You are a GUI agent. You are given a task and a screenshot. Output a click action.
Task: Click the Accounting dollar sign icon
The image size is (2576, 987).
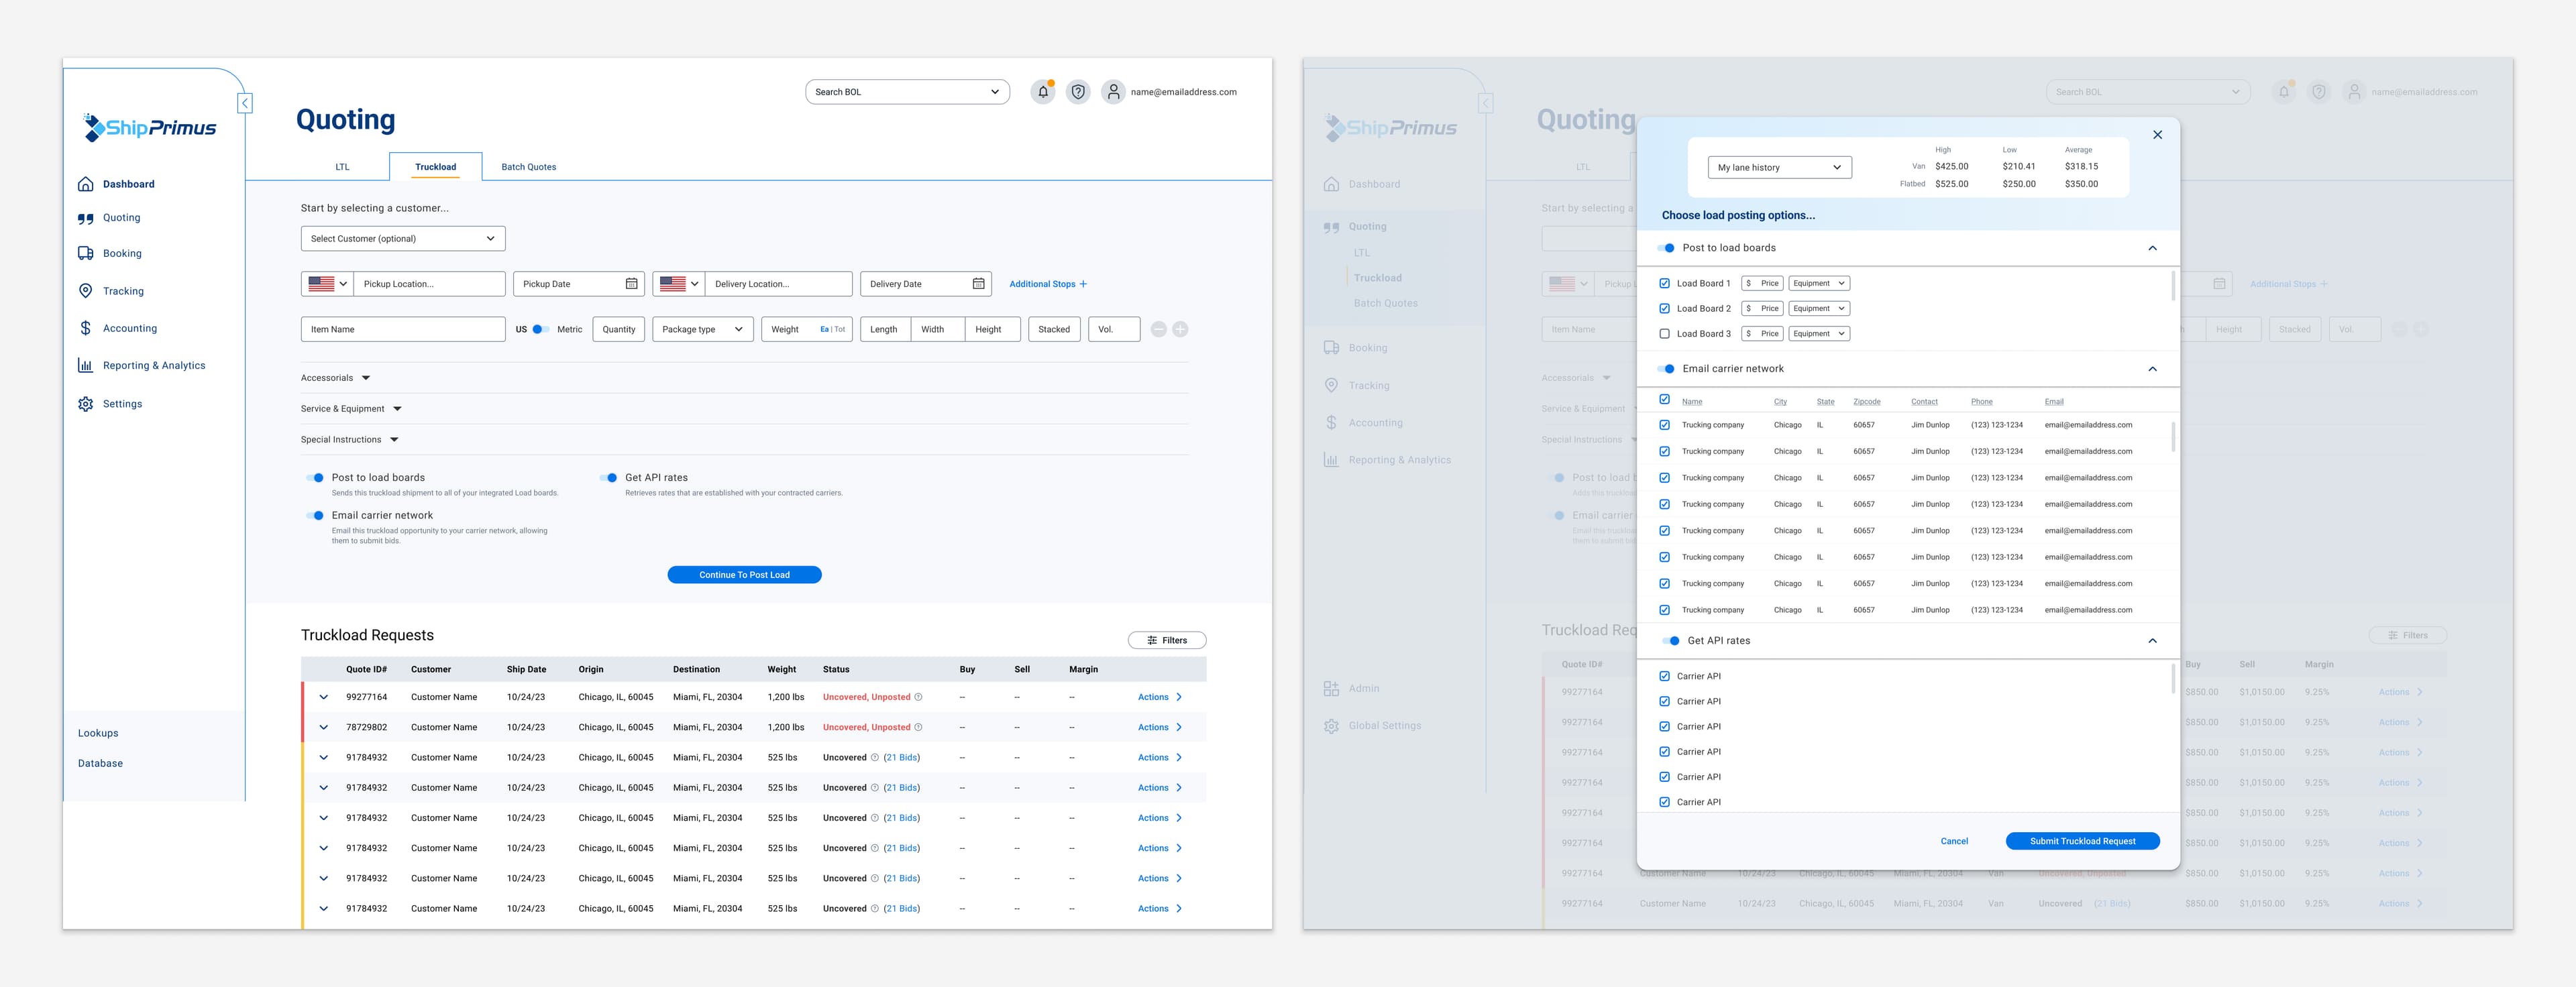pos(86,328)
